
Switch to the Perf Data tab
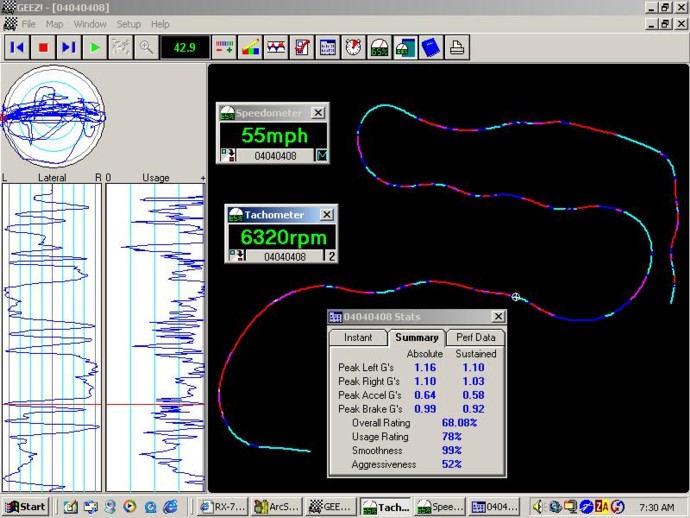click(475, 338)
